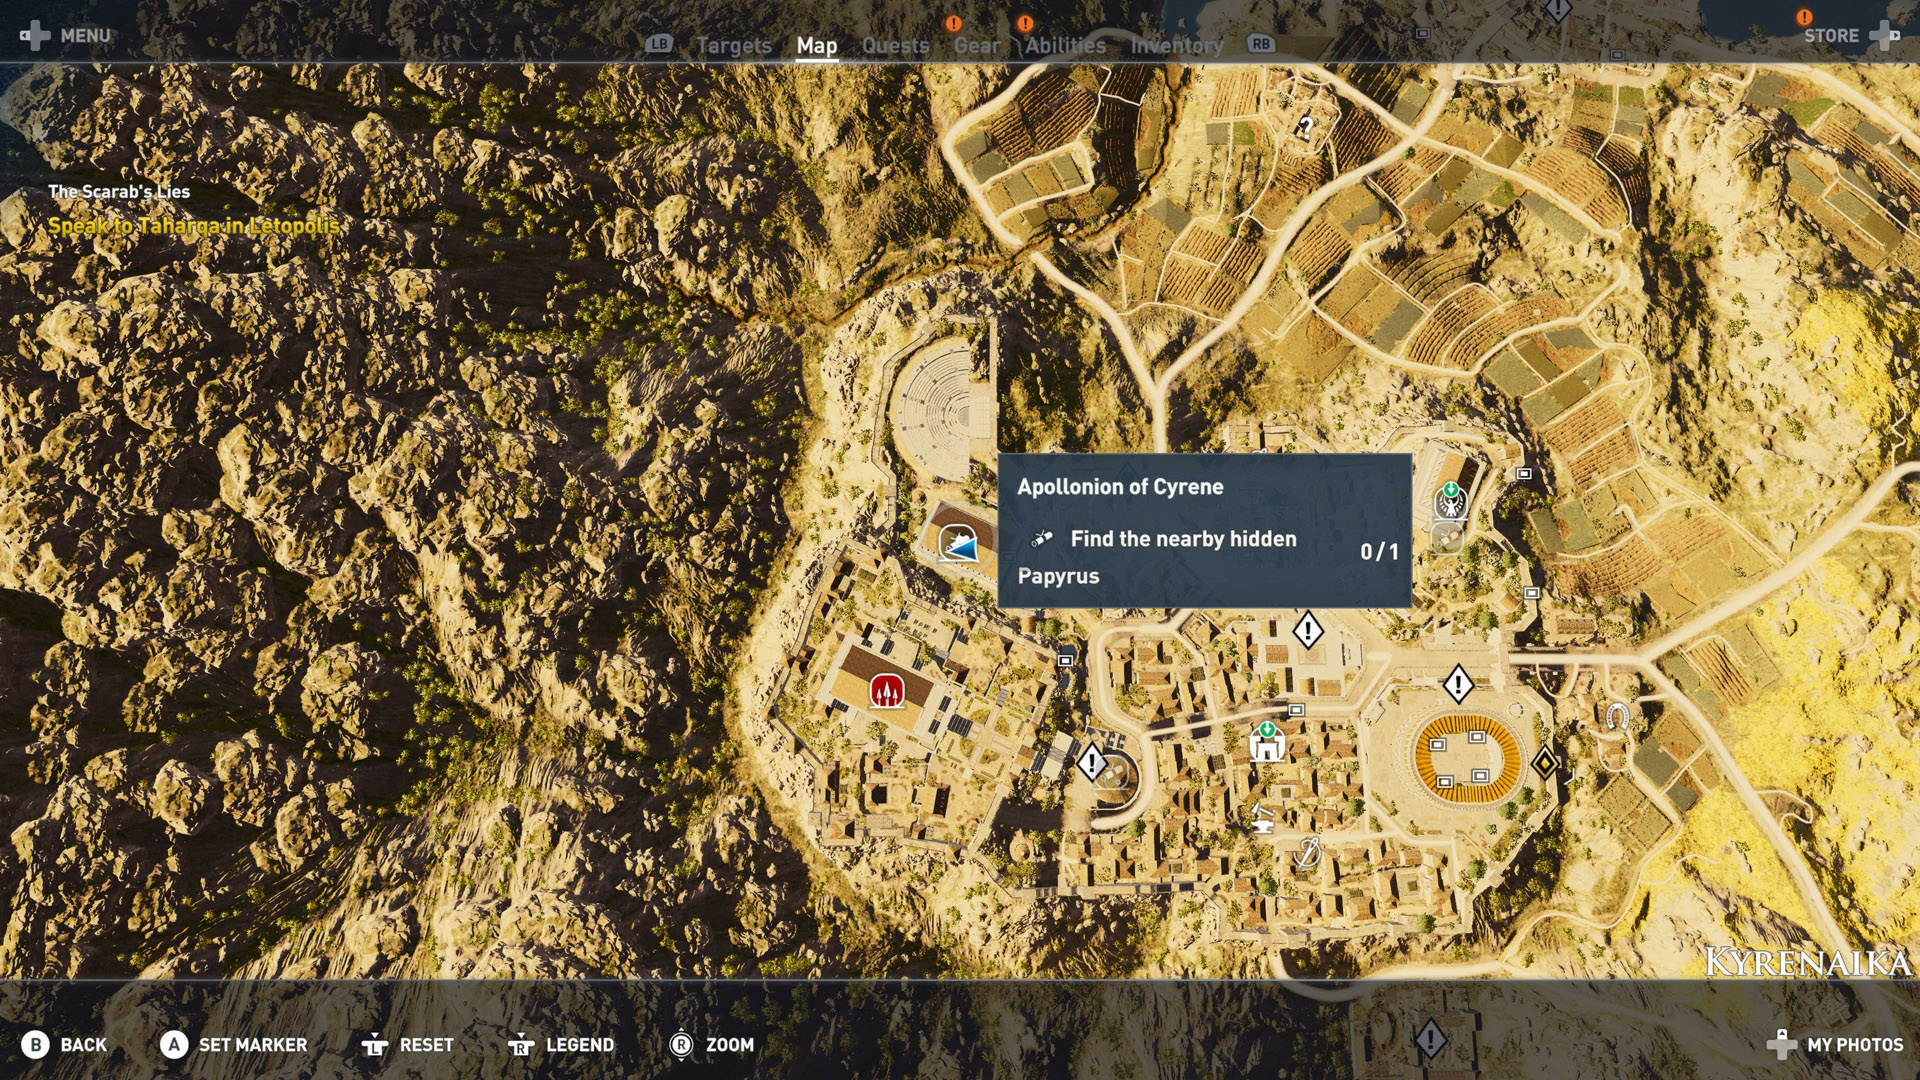
Task: Switch to the Inventory tab
Action: (1177, 45)
